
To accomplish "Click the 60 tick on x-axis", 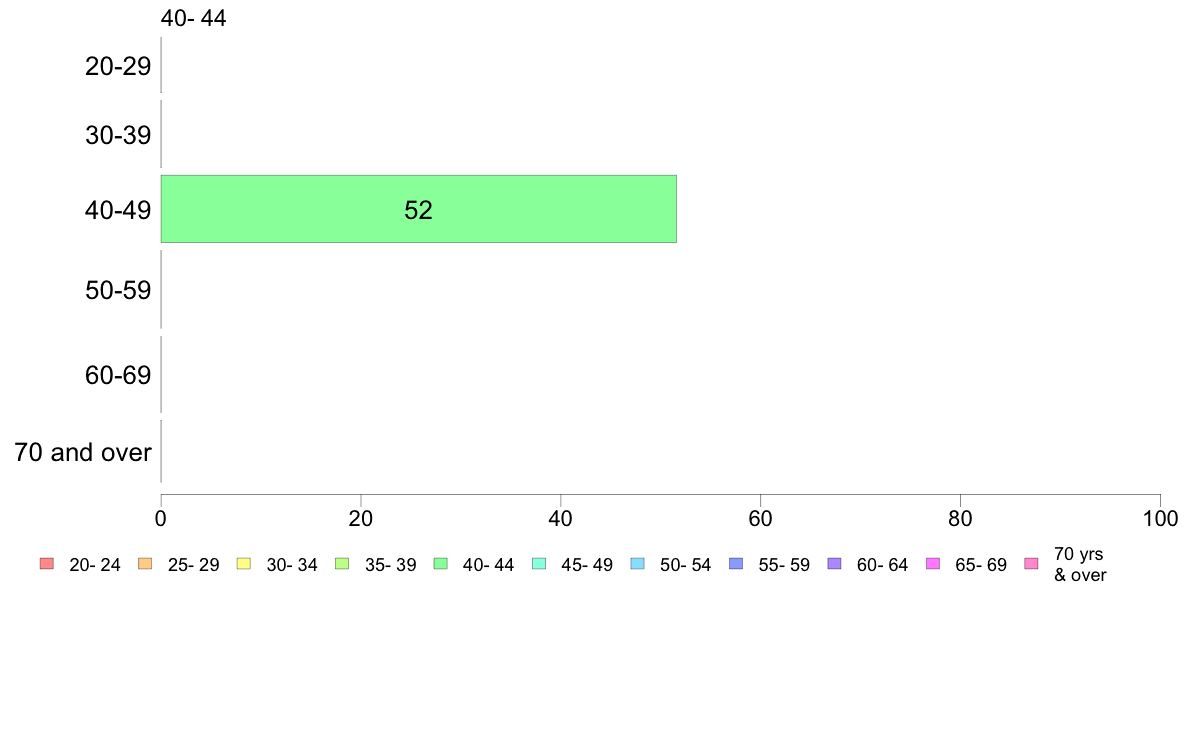I will coord(760,518).
